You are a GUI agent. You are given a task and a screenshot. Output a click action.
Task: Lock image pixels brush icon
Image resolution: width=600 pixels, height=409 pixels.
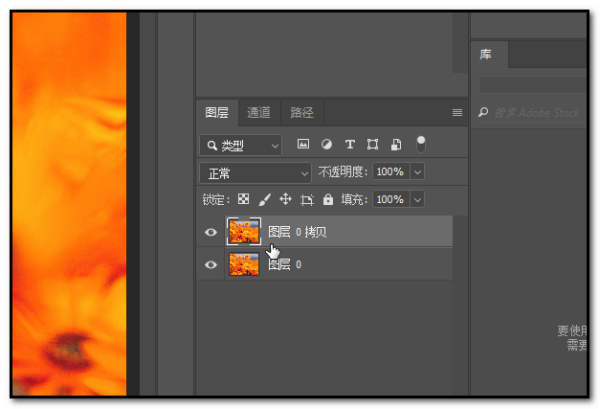(264, 199)
